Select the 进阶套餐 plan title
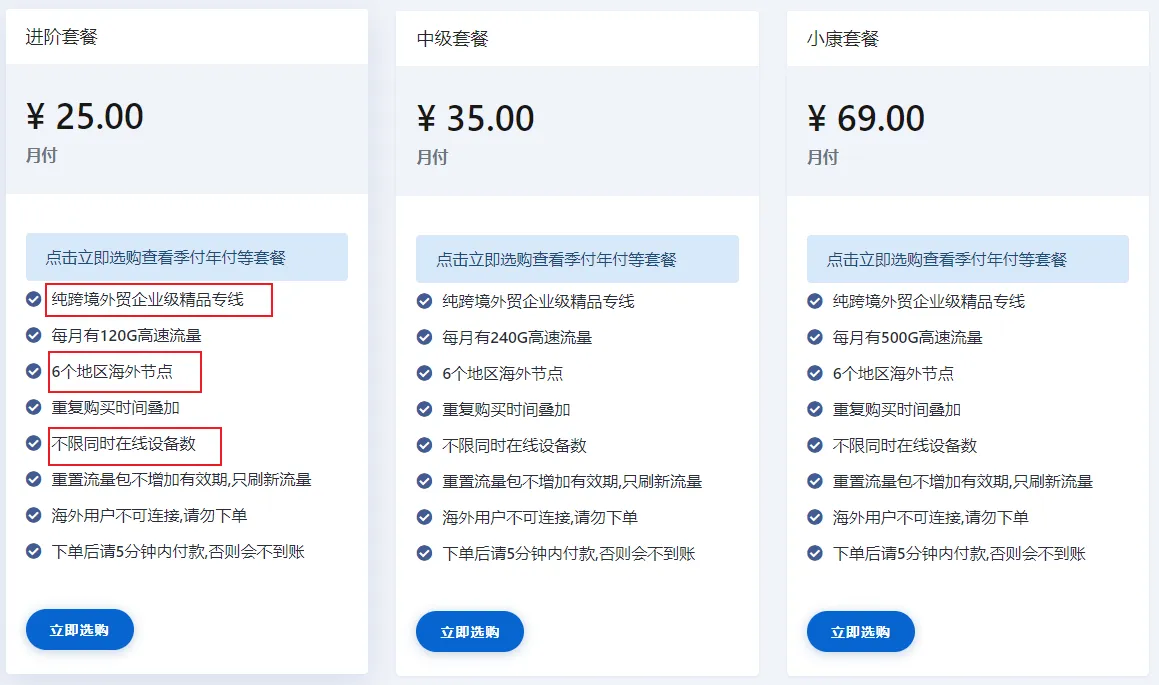Screen dimensions: 1159x685 click(61, 37)
